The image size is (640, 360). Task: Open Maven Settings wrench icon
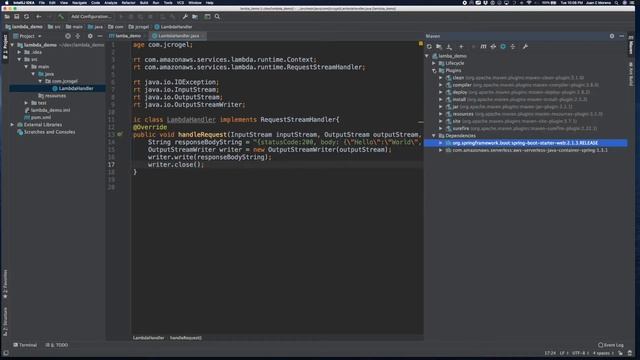(525, 47)
